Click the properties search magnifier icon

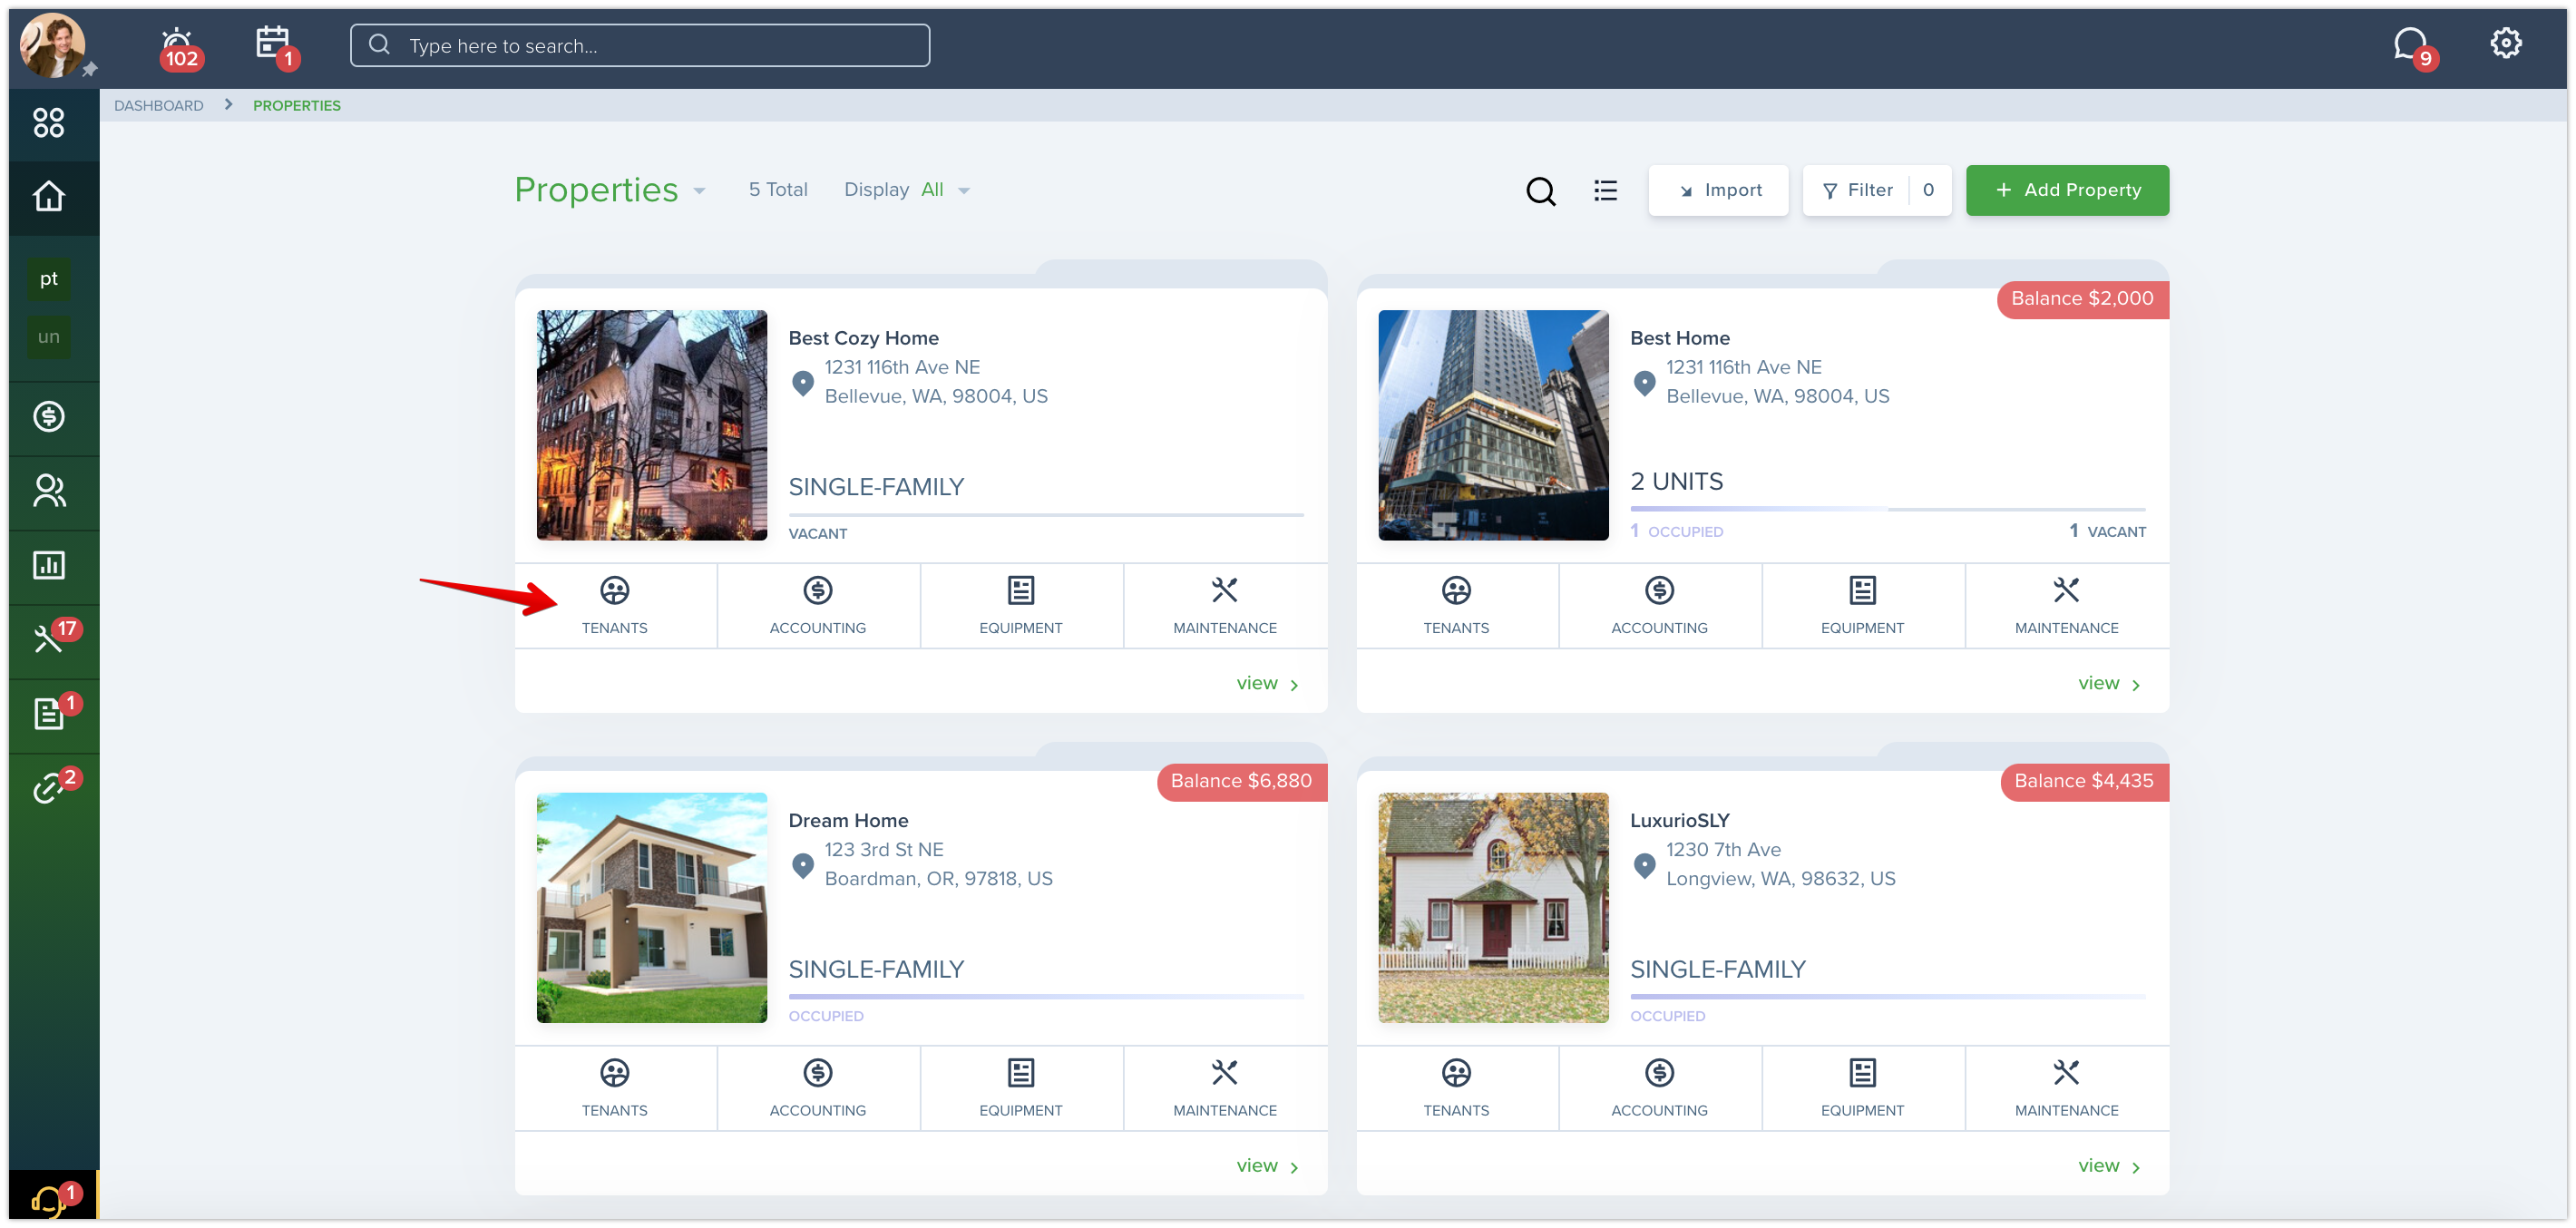[x=1540, y=190]
